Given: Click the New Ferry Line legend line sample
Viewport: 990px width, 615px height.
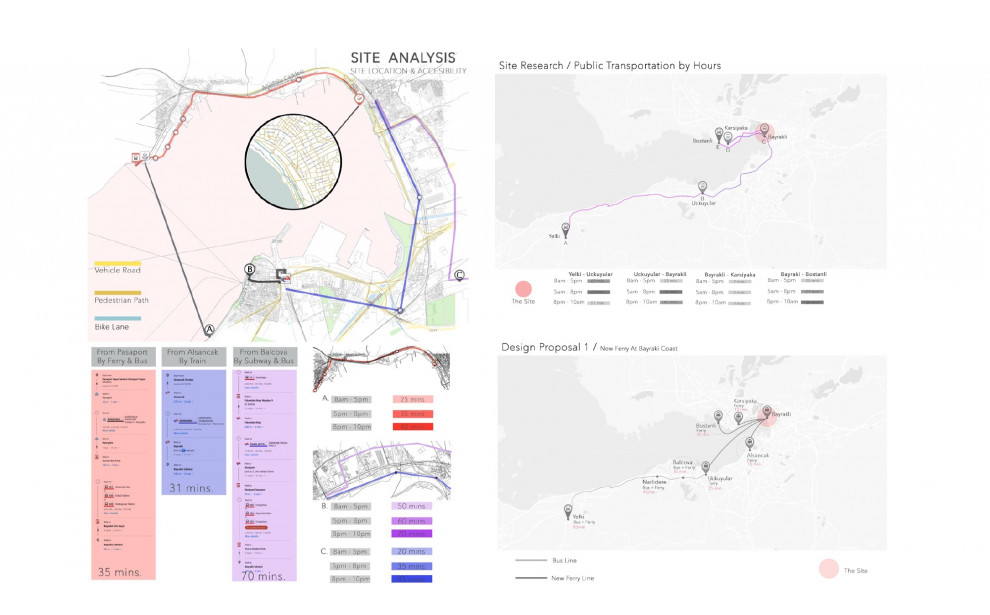Looking at the screenshot, I should (531, 578).
